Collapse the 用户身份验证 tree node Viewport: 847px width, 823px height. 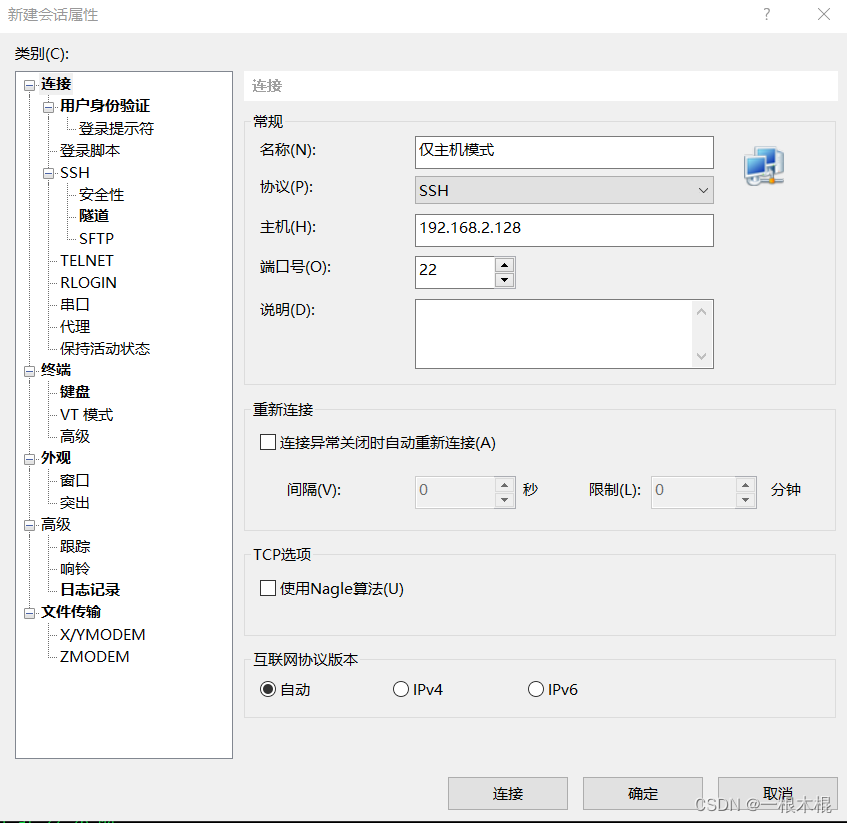coord(49,107)
